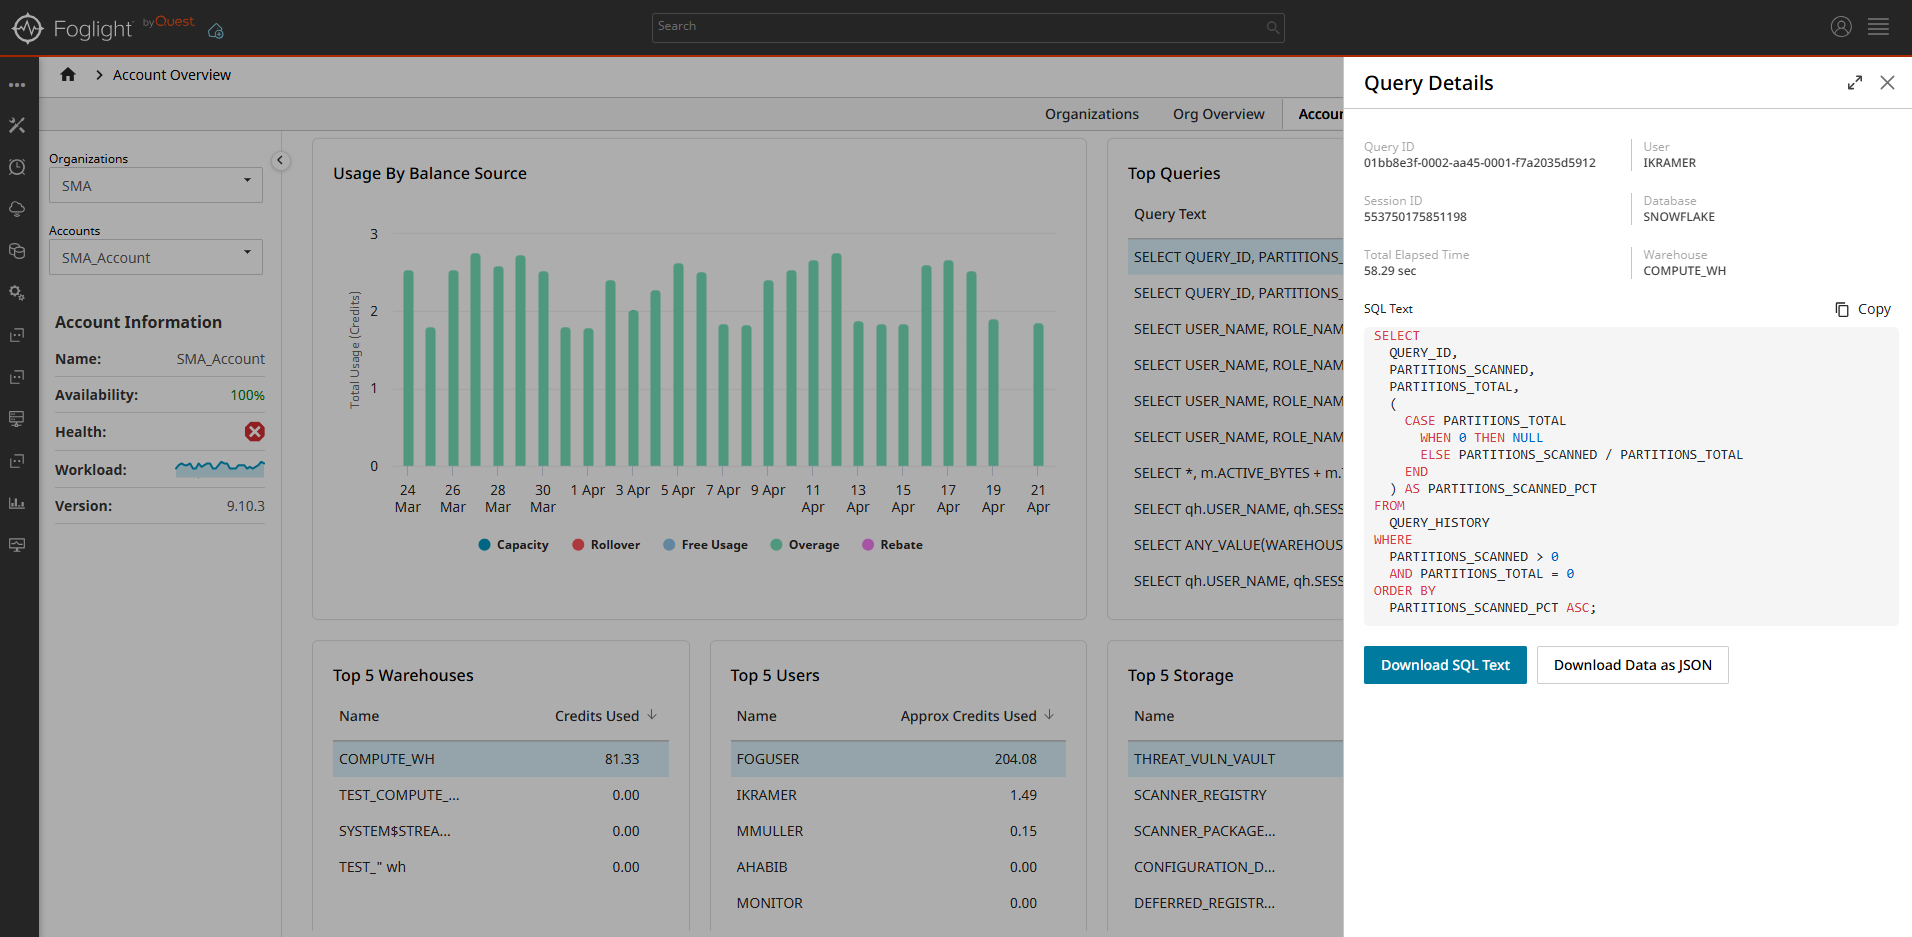Click the 21 Apr usage bar

pos(1038,394)
